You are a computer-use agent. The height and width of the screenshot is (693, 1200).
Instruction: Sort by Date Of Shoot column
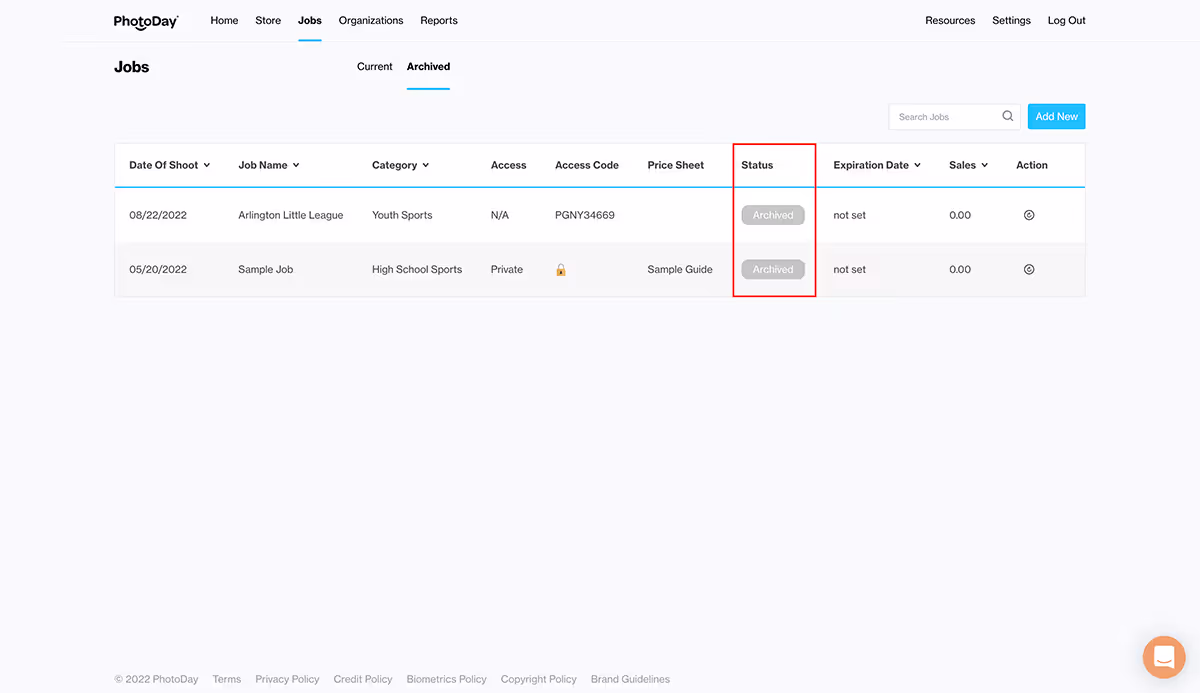pyautogui.click(x=169, y=165)
